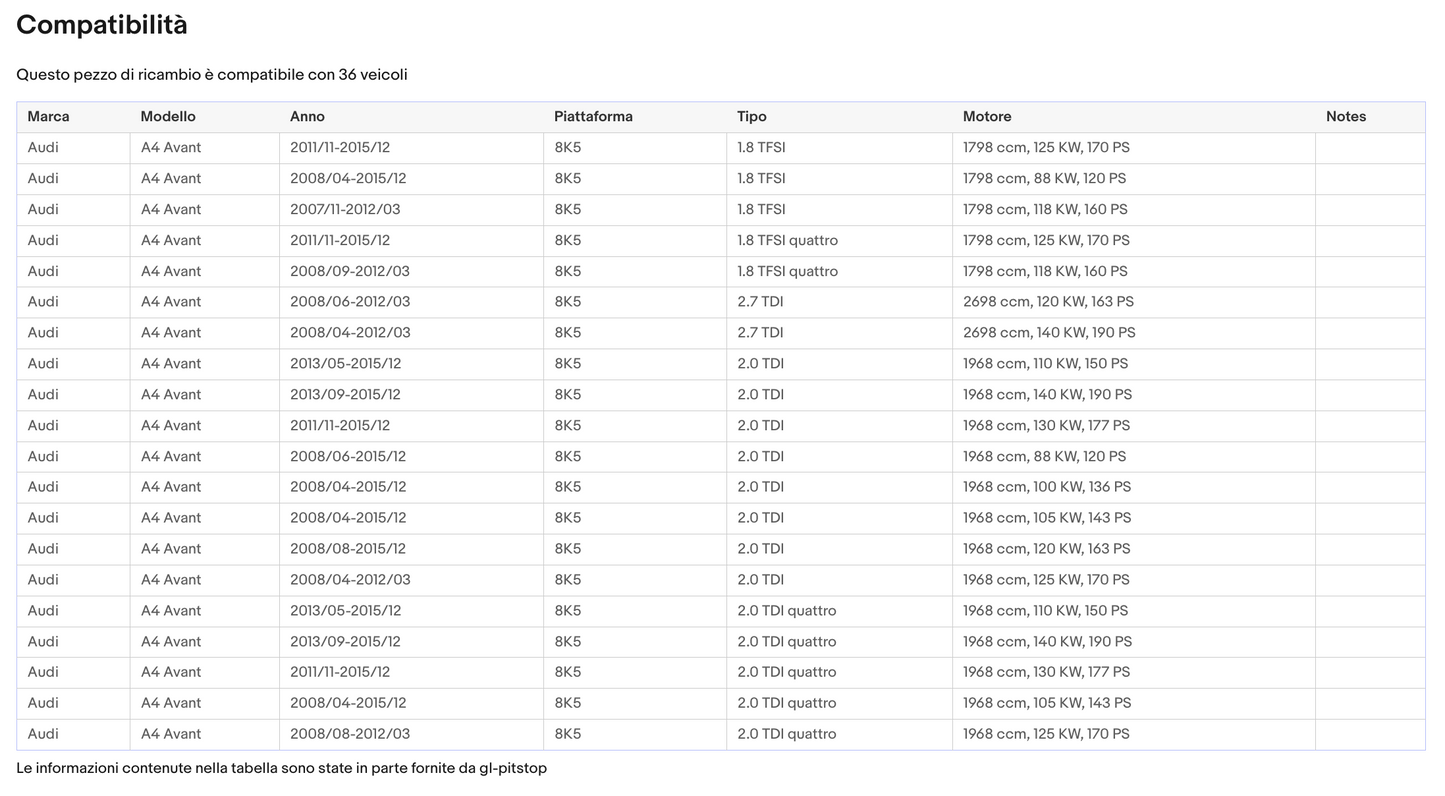Image resolution: width=1445 pixels, height=796 pixels.
Task: Click the 2008/08-2012/03 year cell
Action: tap(349, 734)
